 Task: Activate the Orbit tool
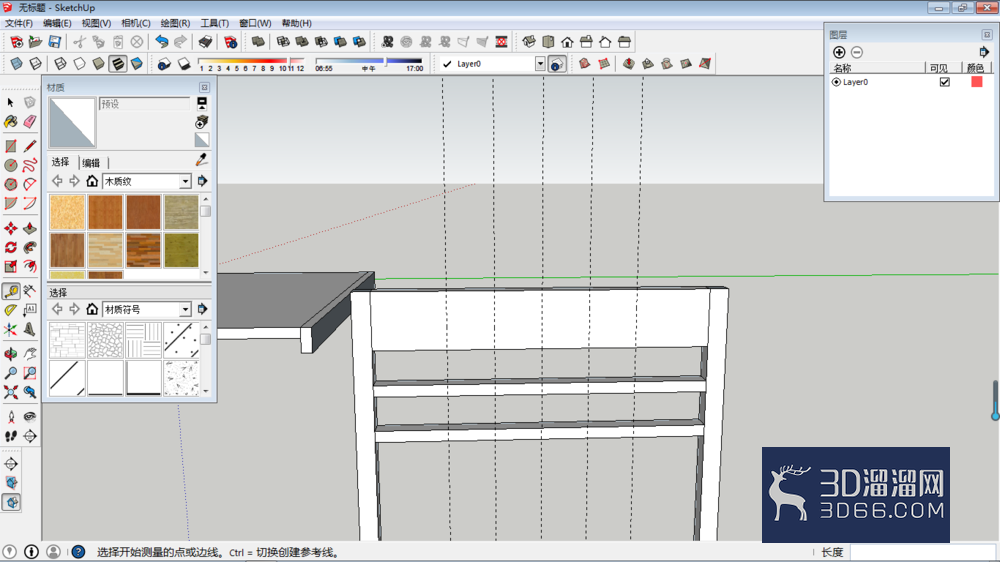point(11,354)
